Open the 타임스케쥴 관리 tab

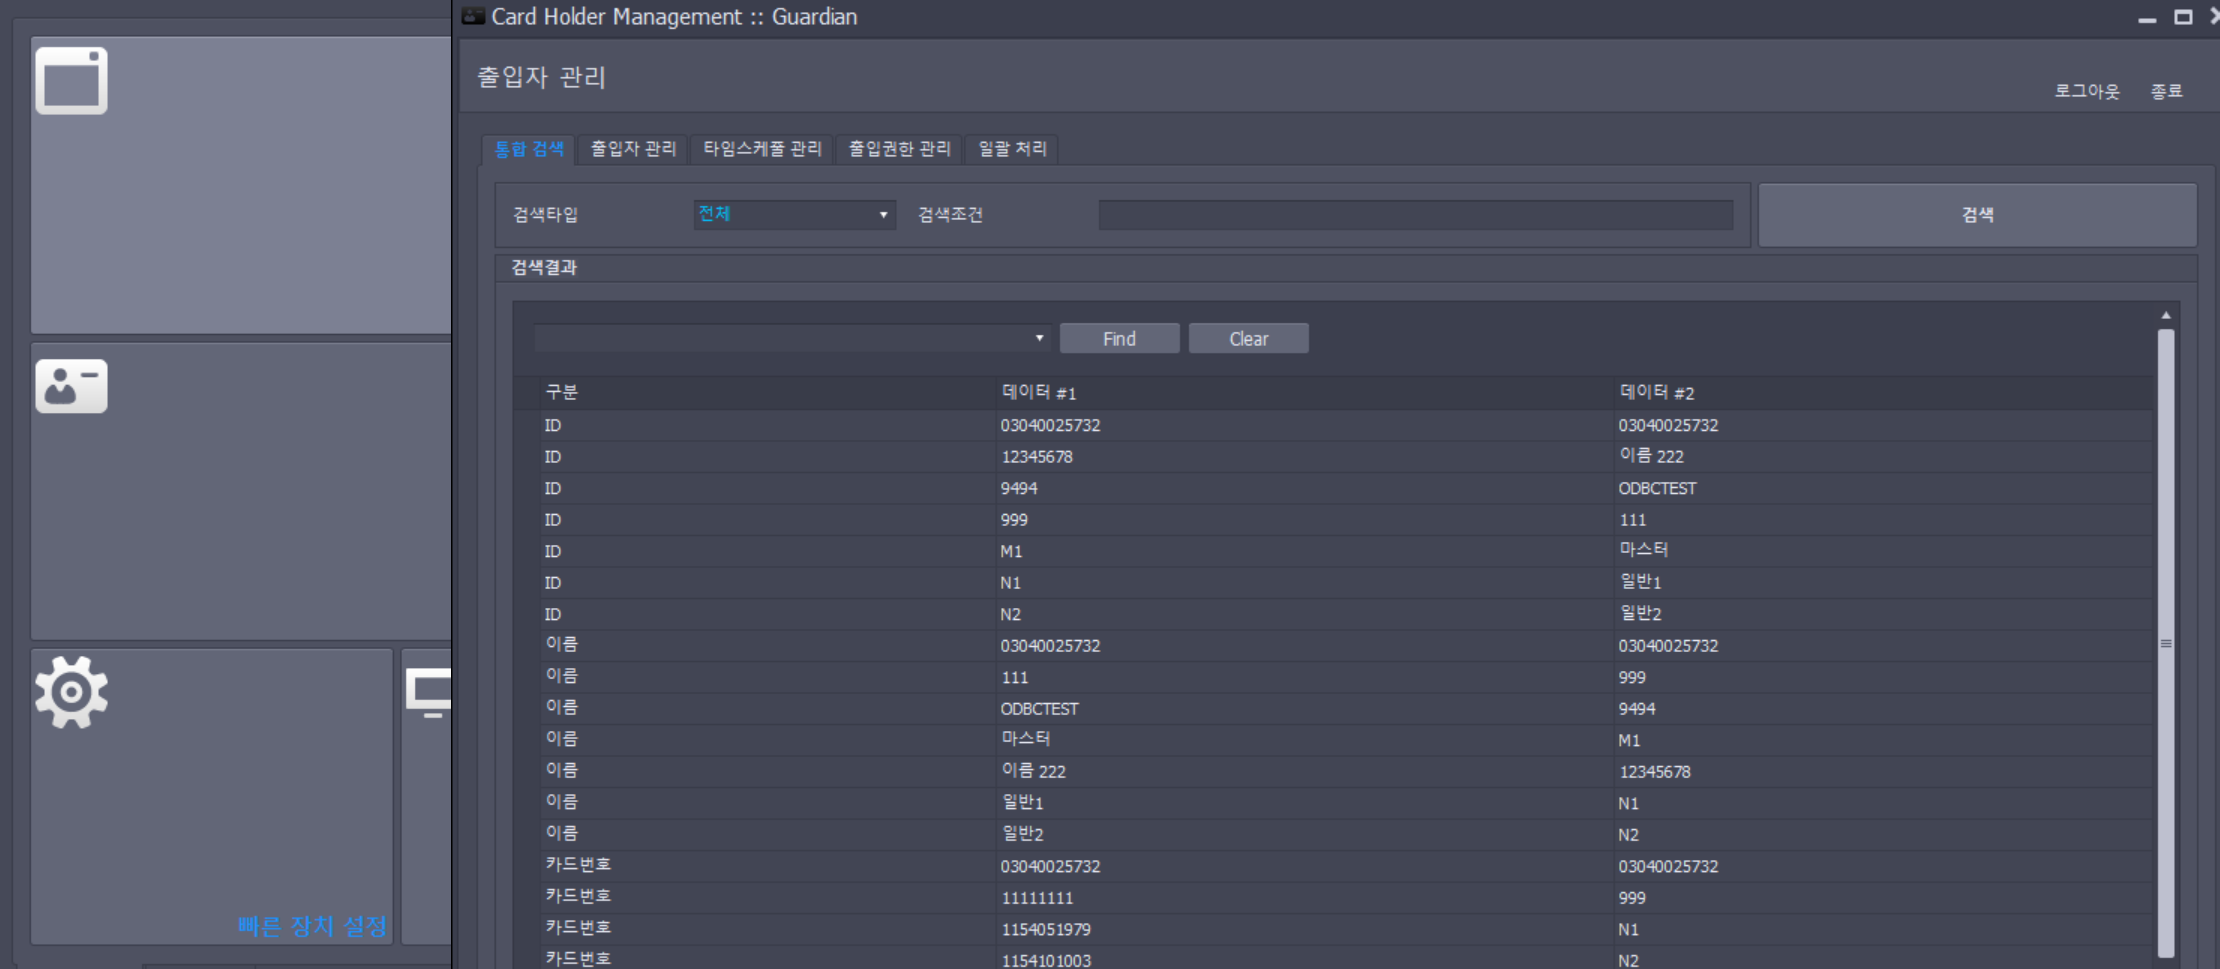pyautogui.click(x=762, y=149)
